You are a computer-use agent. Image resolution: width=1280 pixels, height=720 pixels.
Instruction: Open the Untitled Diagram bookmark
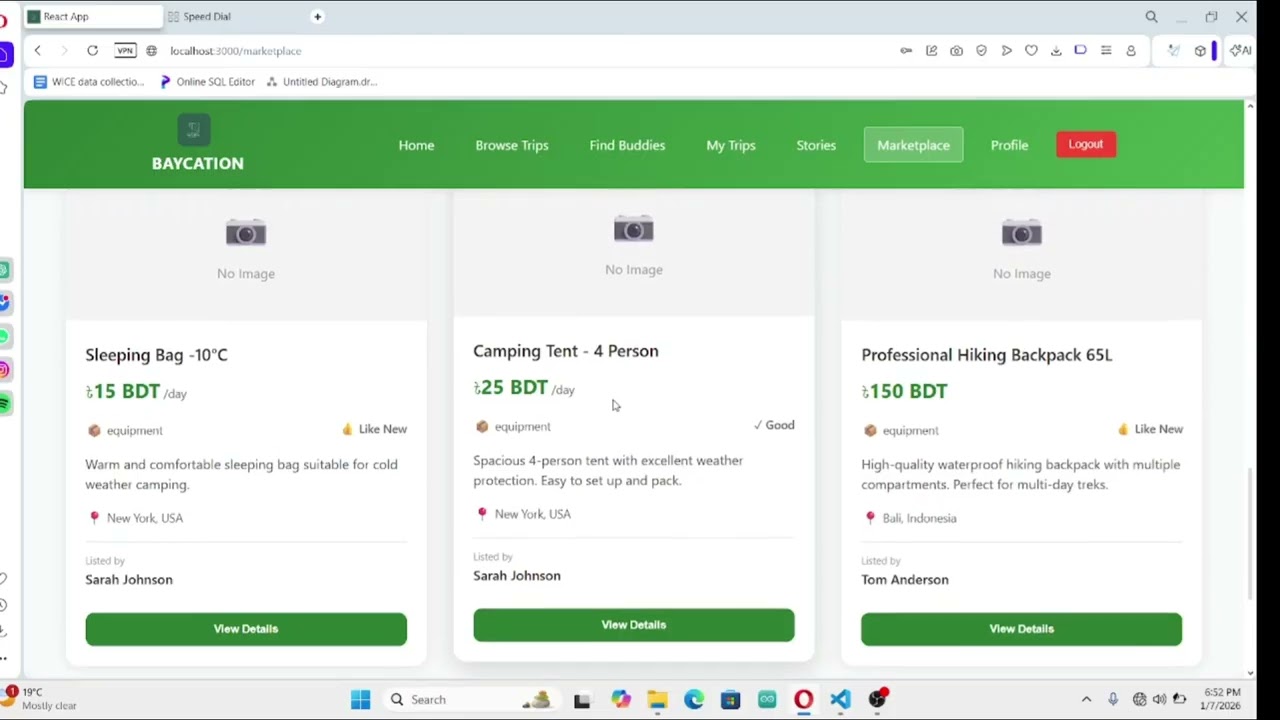(321, 82)
